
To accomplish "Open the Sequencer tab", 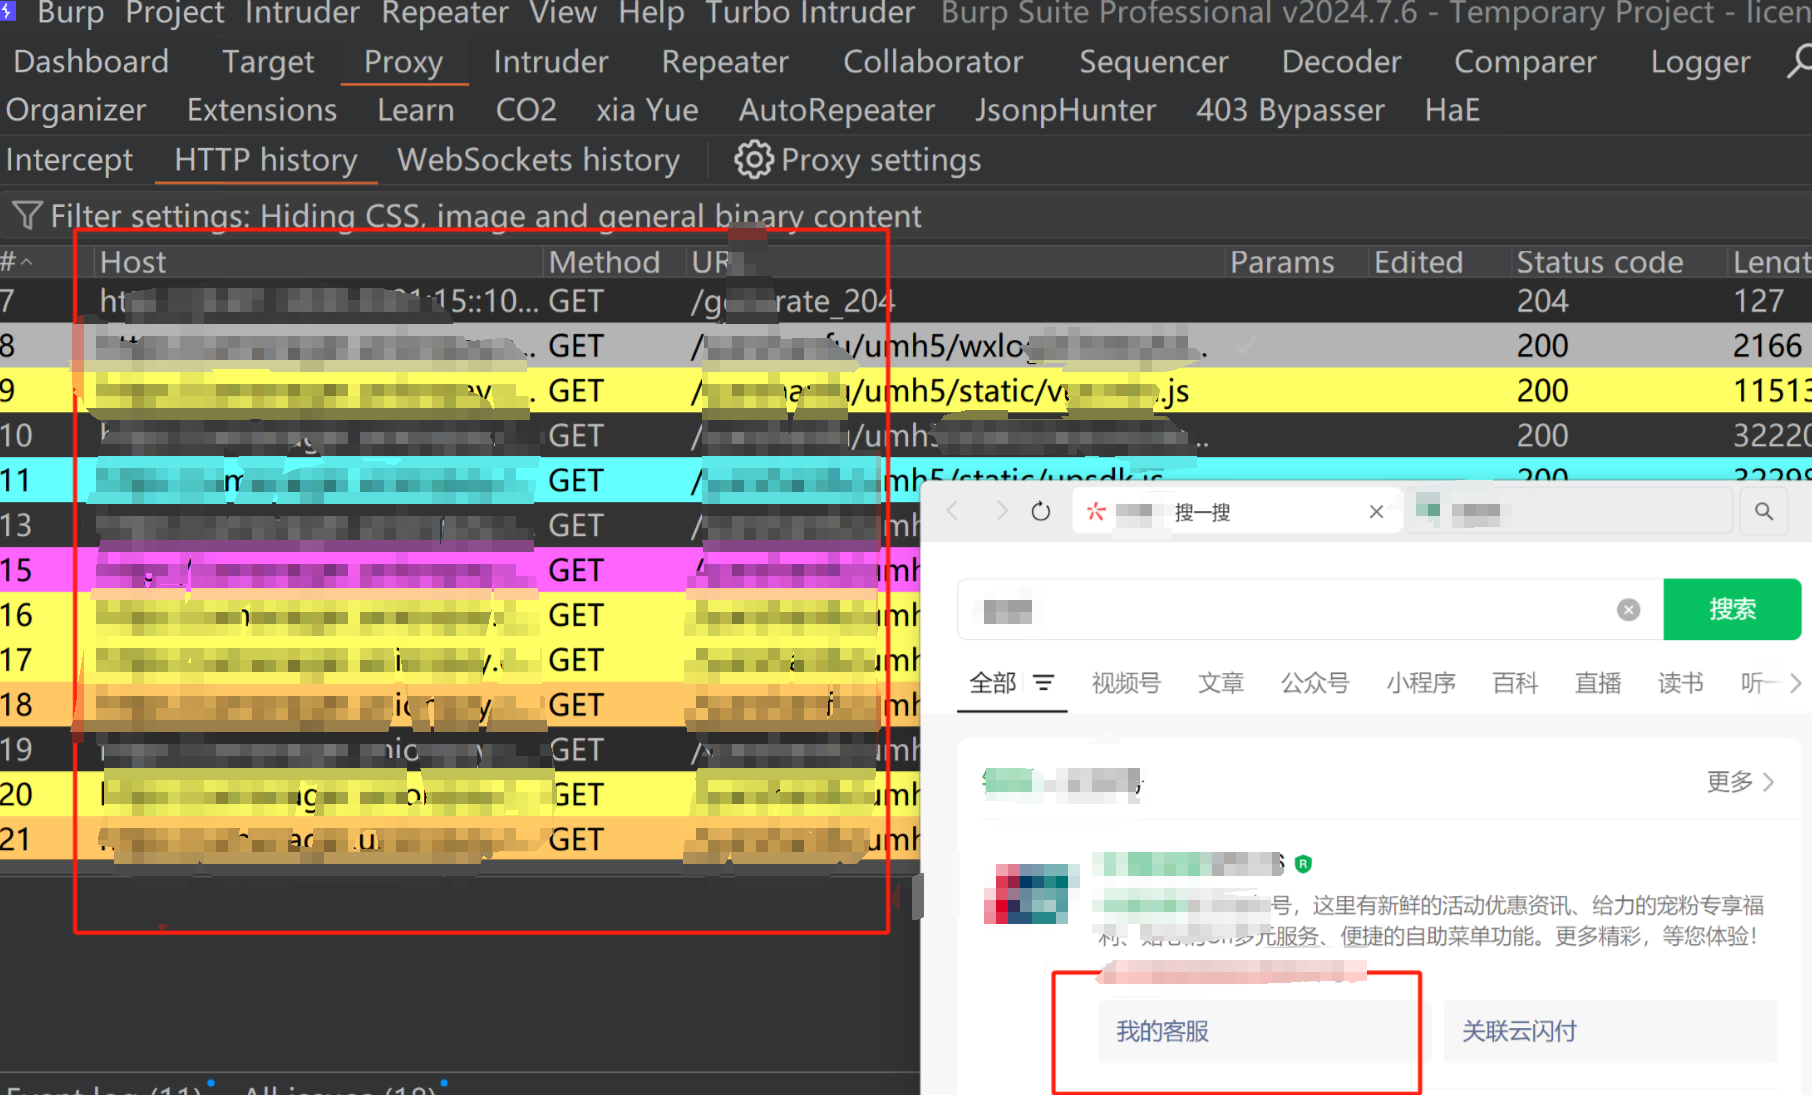I will pos(1154,62).
